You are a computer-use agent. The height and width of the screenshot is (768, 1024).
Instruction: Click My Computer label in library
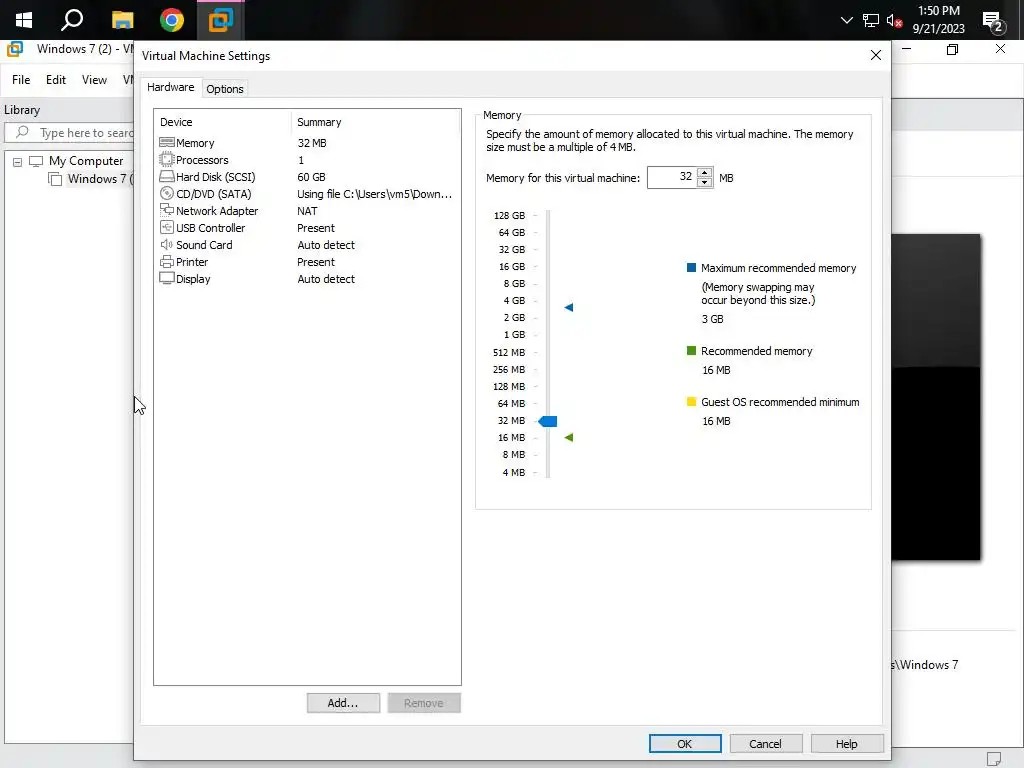point(86,161)
